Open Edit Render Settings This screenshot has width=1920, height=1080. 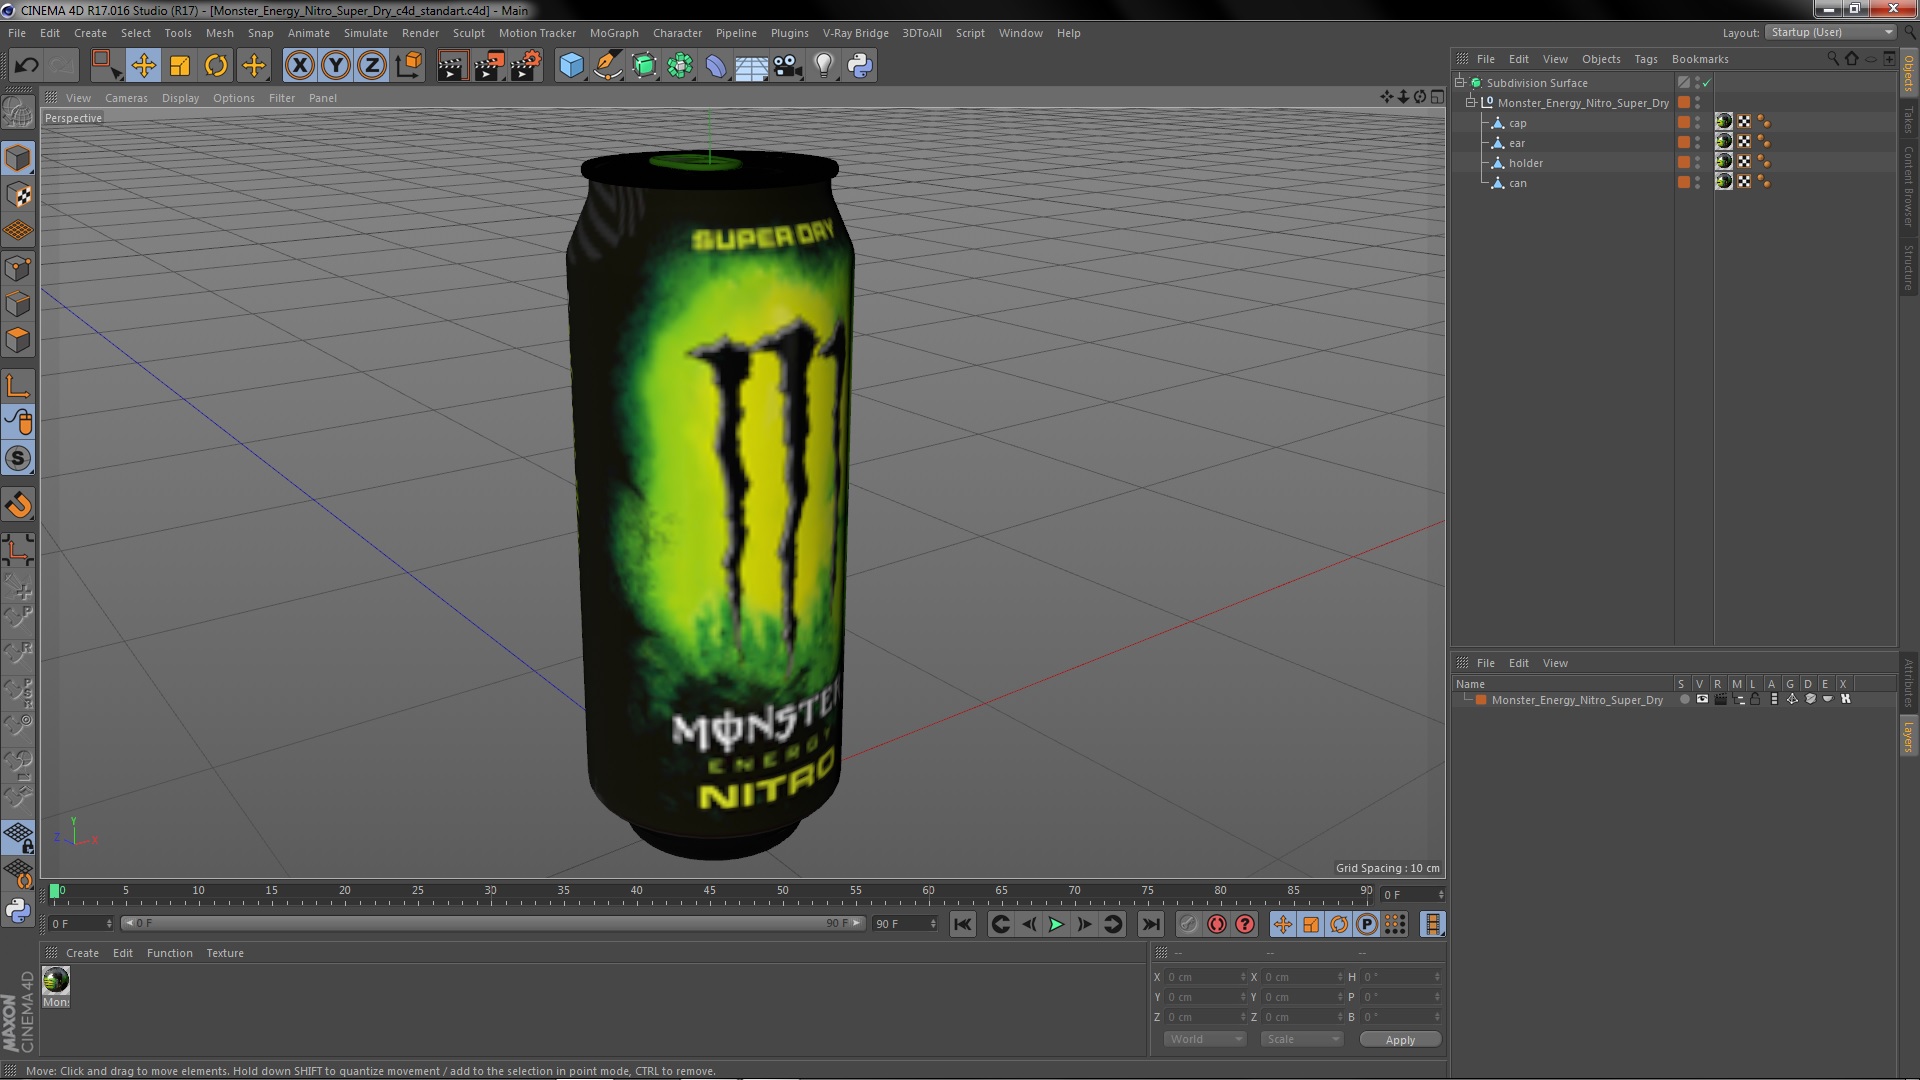point(526,66)
